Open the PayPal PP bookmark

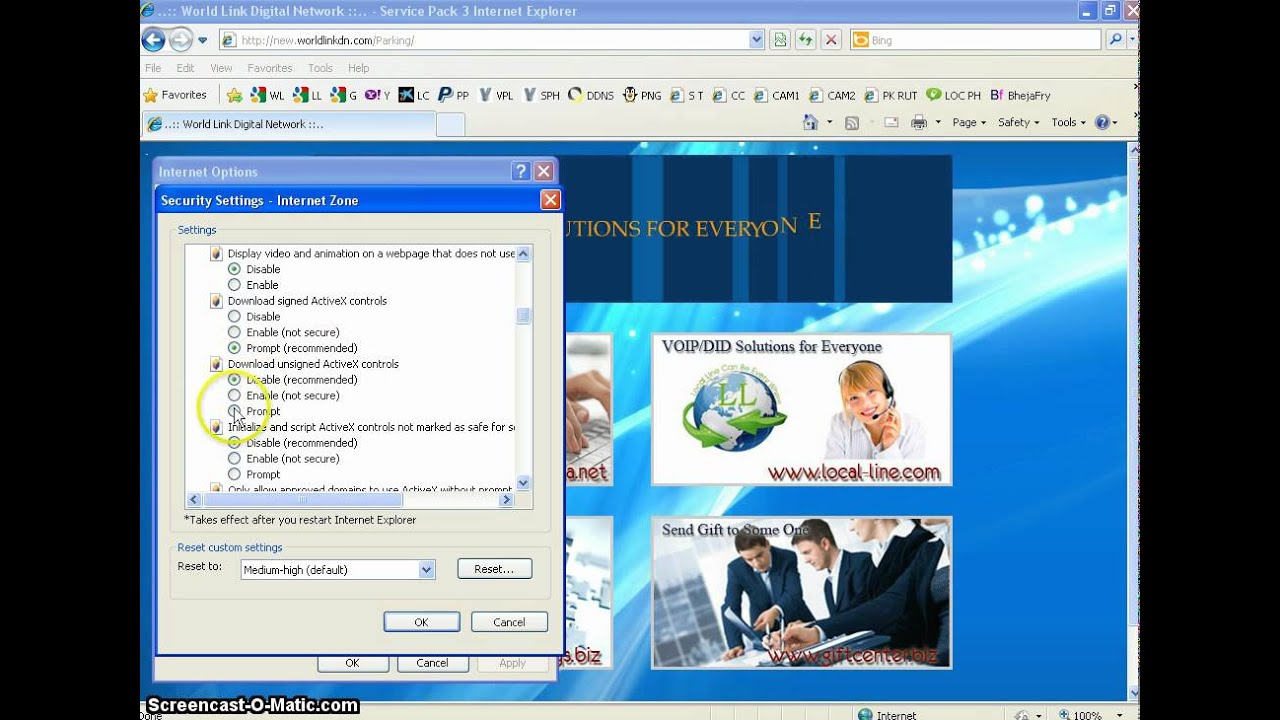click(454, 96)
